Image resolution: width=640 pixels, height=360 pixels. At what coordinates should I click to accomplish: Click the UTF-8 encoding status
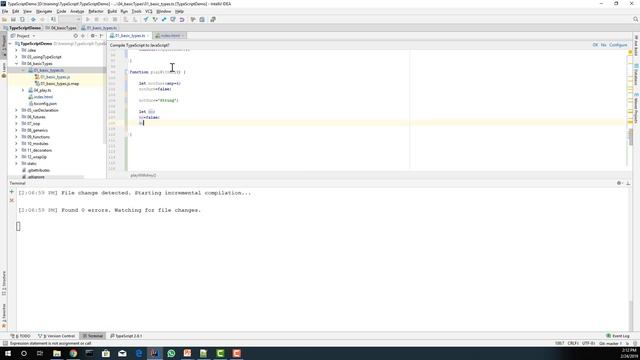click(588, 344)
